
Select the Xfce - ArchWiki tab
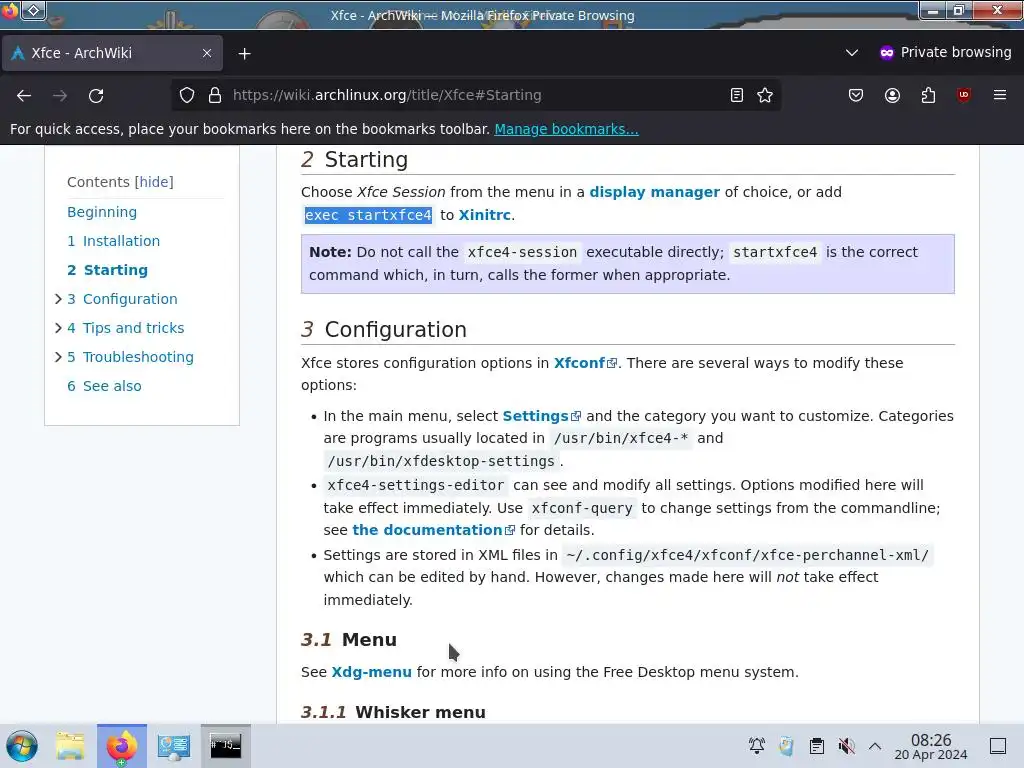tap(112, 53)
